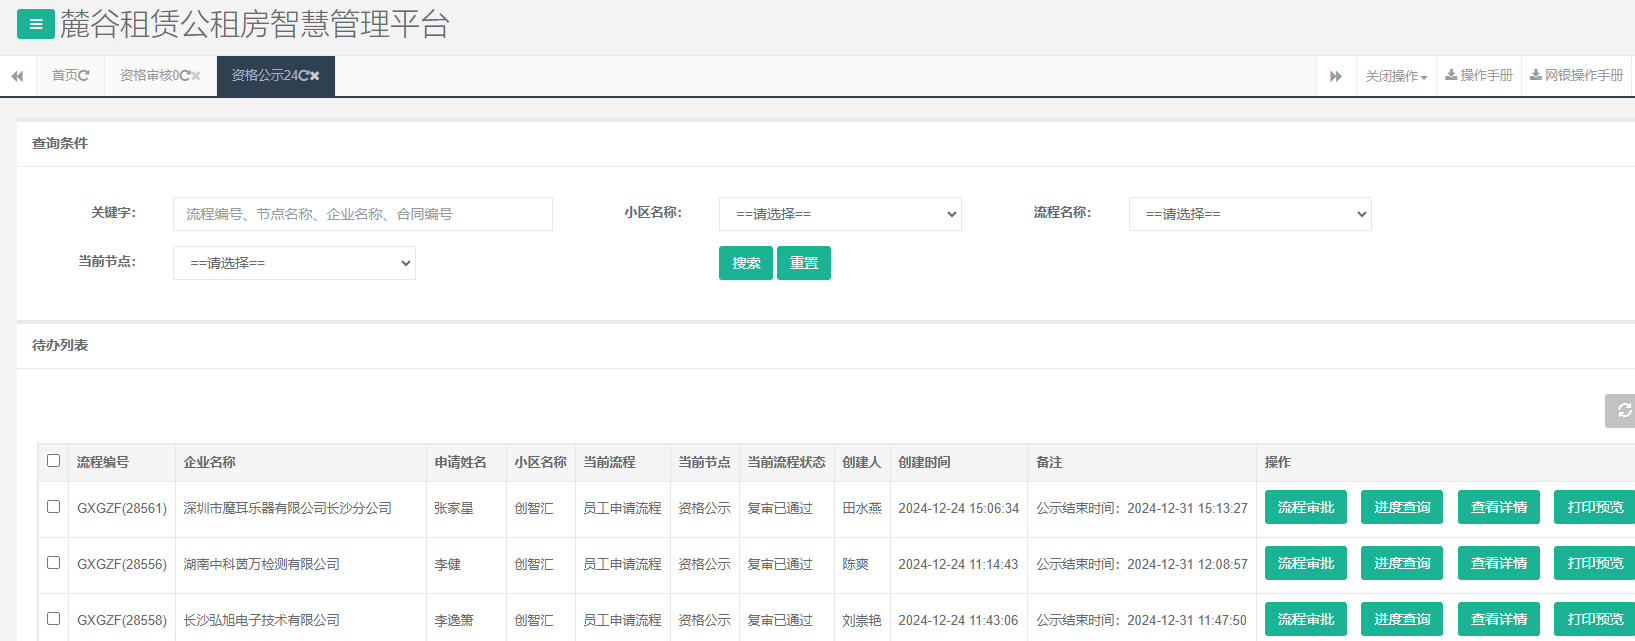Download the 操作手册 manual
1635x641 pixels.
tap(1479, 76)
